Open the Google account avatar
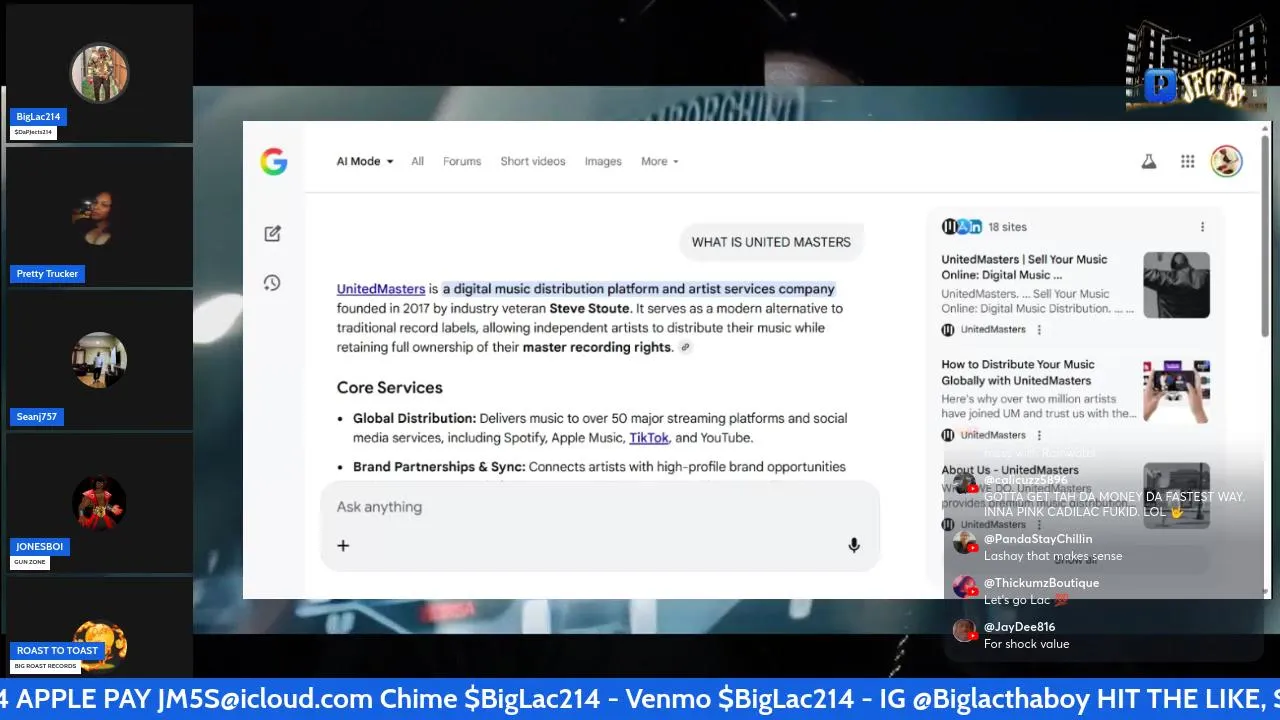This screenshot has height=720, width=1280. [1226, 161]
